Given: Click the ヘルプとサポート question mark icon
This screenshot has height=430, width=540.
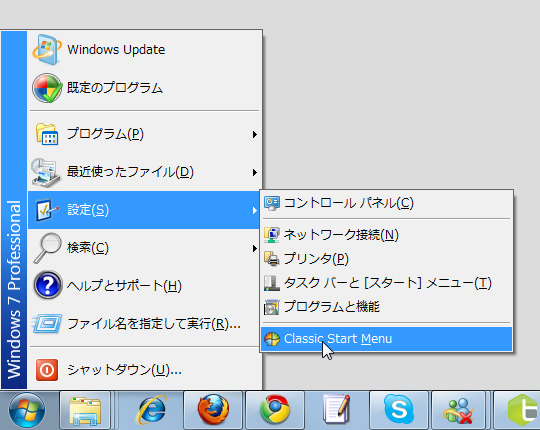Looking at the screenshot, I should (48, 285).
